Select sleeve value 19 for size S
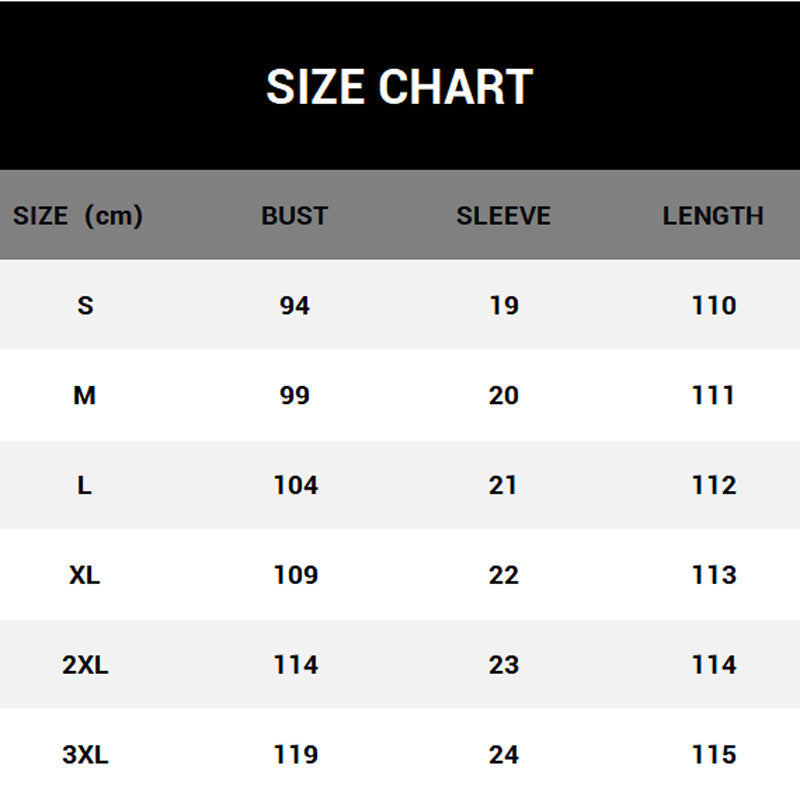Image resolution: width=800 pixels, height=800 pixels. click(x=504, y=305)
